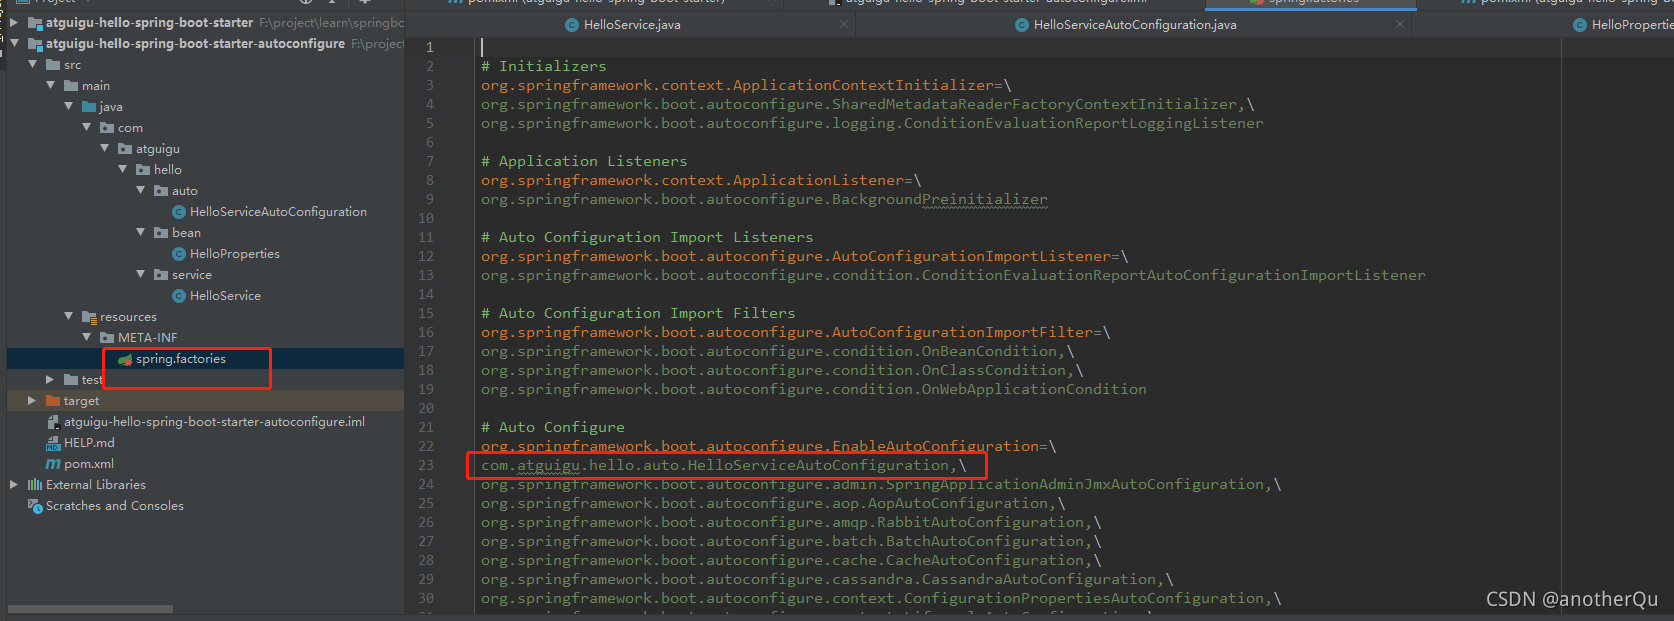Click the com.atguigu.hello.auto.HelloServiceAutoConfiguration line
Image resolution: width=1674 pixels, height=621 pixels.
tap(724, 465)
